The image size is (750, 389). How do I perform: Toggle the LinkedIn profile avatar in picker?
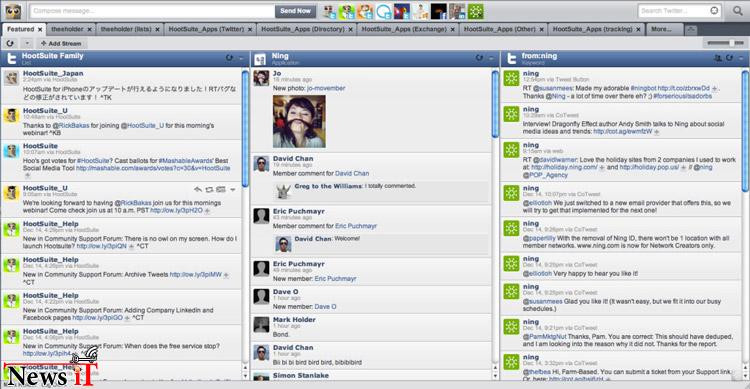tap(457, 11)
